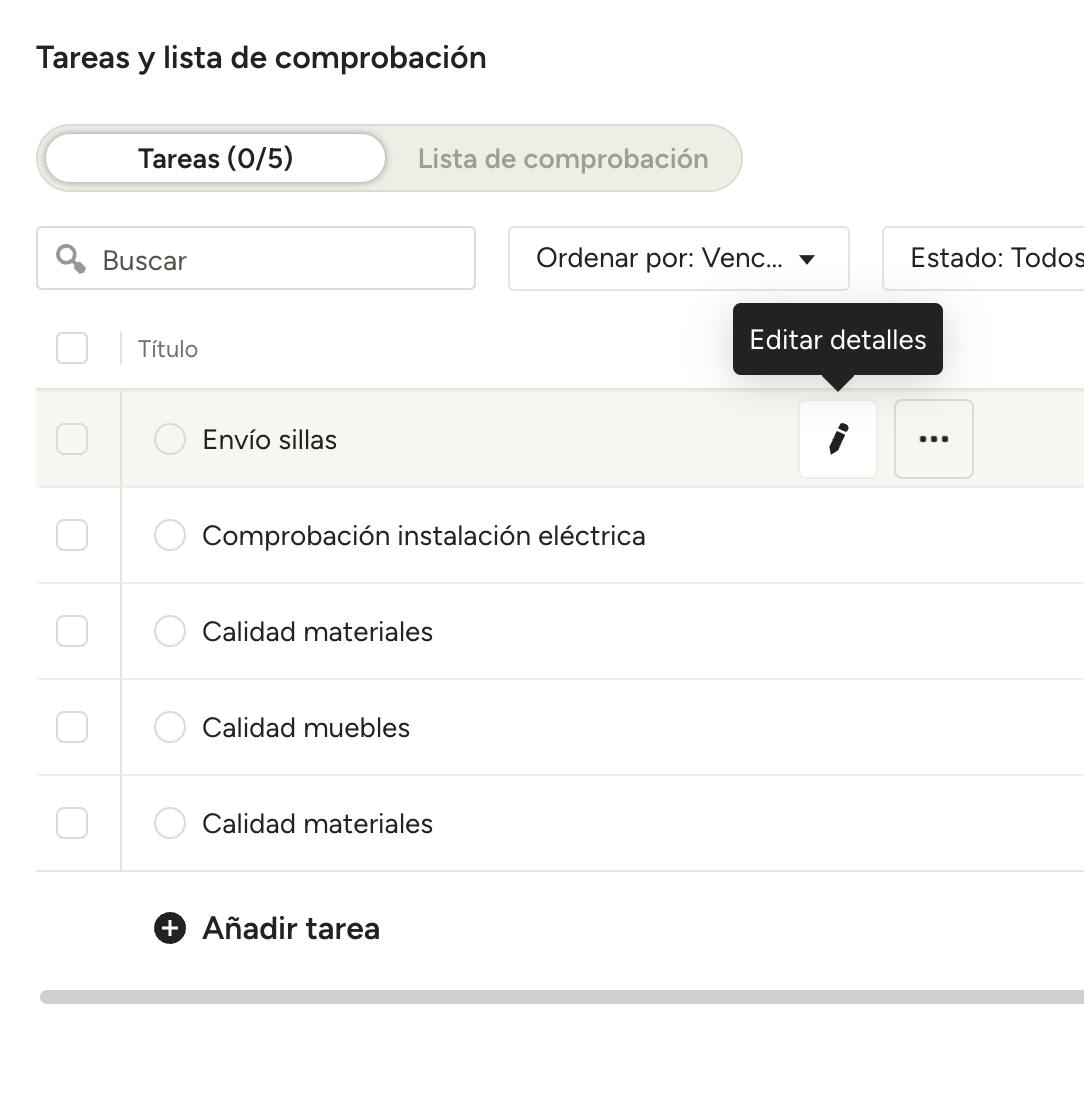The height and width of the screenshot is (1120, 1084).
Task: Check the box for Envío sillas row
Action: (72, 439)
